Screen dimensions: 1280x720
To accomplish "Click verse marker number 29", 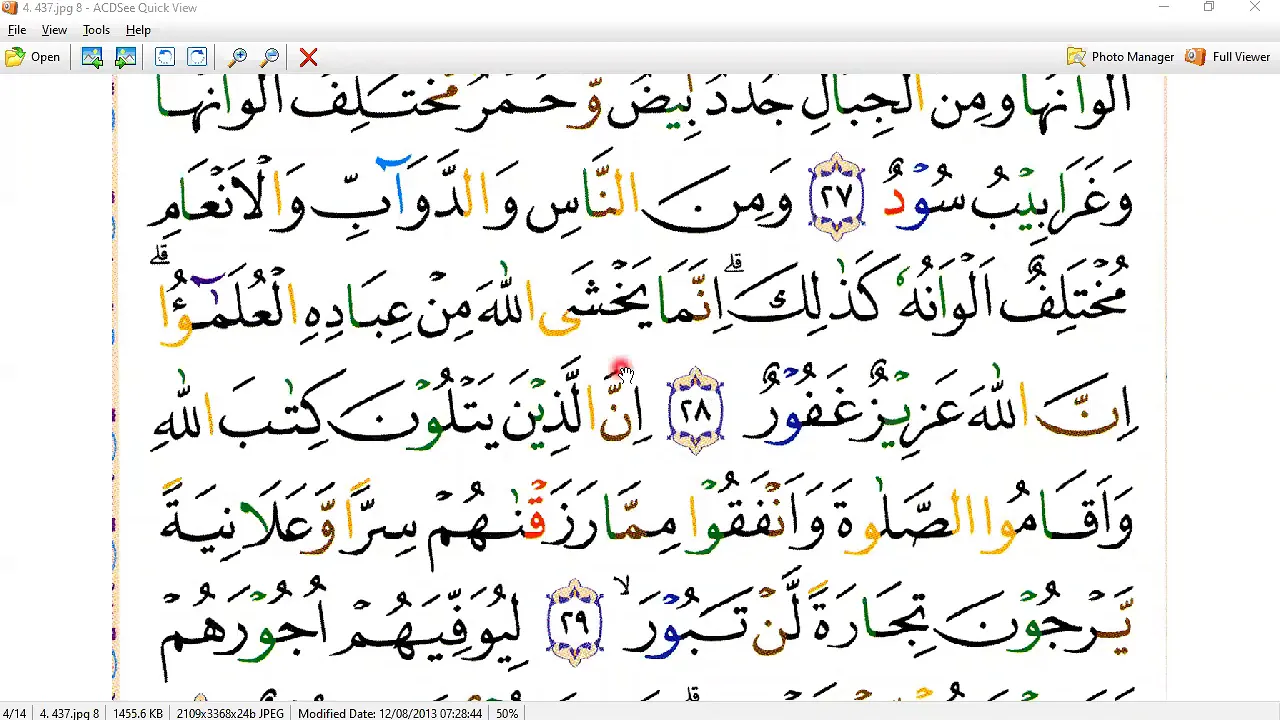I will click(575, 622).
